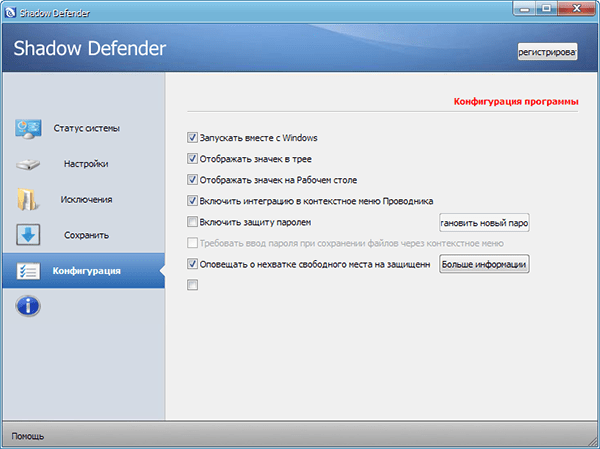Uncheck Запускать вместе с Windows
Image resolution: width=600 pixels, height=449 pixels.
[192, 137]
